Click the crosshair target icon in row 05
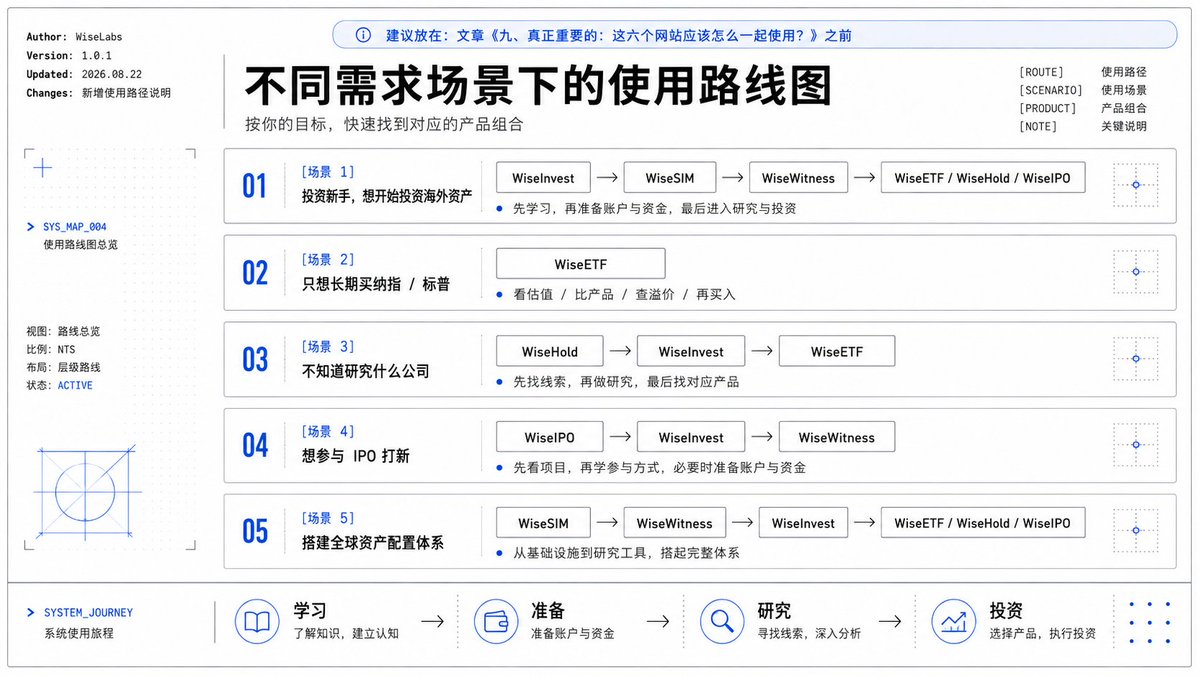Screen dimensions: 1199x675 click(1136, 531)
